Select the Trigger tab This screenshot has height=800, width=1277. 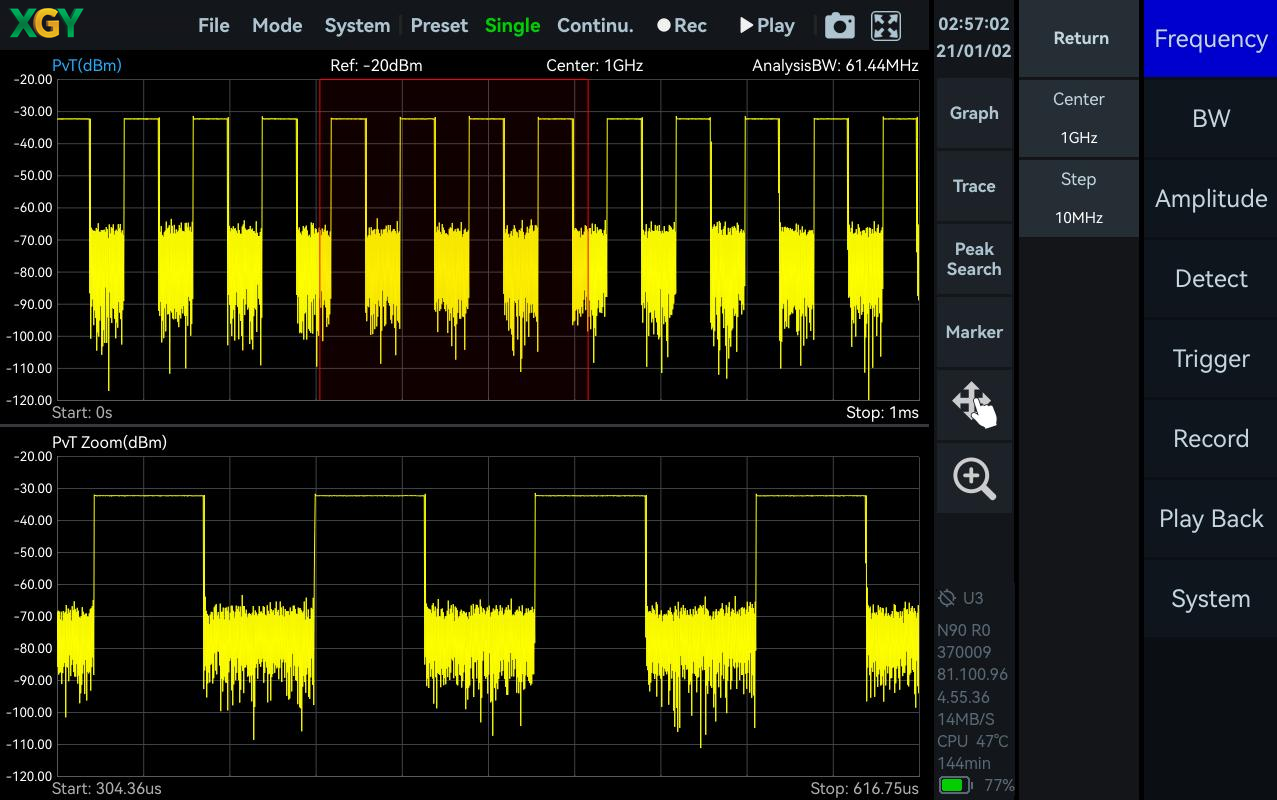[x=1211, y=359]
